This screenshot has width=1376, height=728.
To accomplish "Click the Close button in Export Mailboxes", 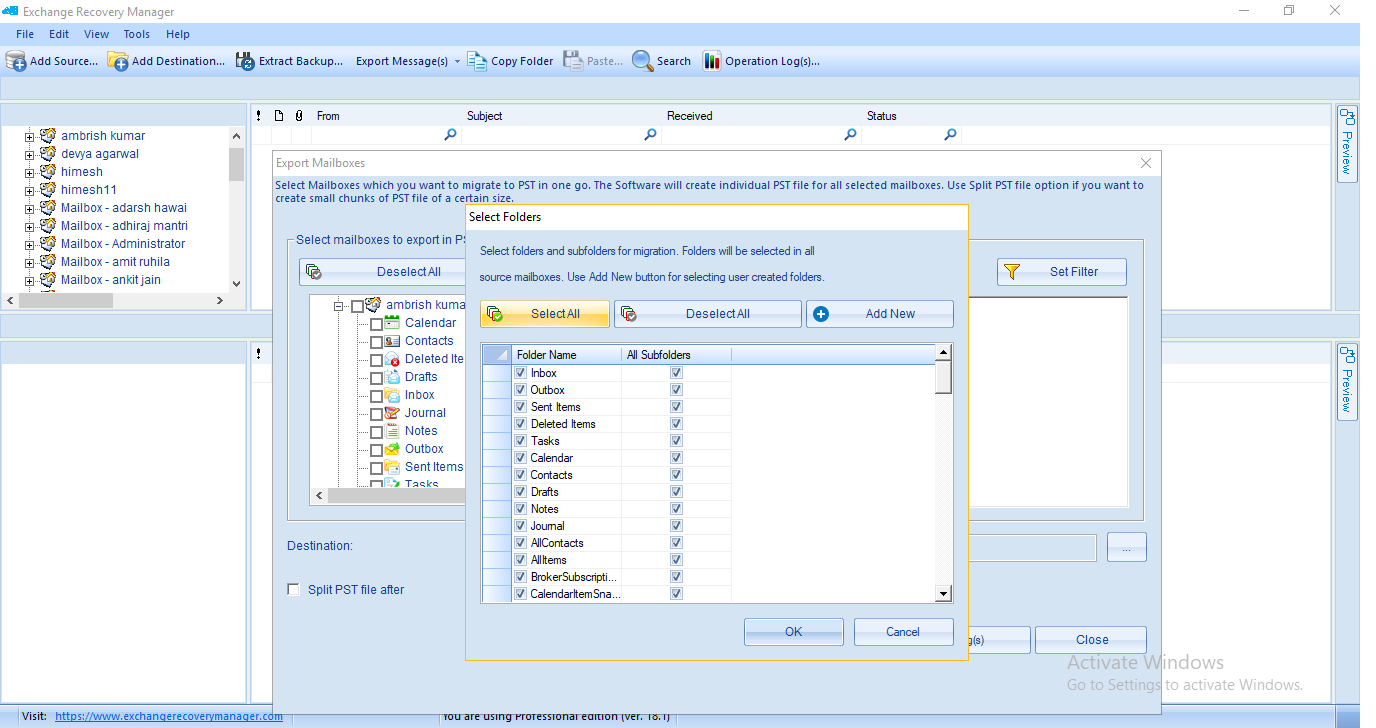I will [1091, 640].
